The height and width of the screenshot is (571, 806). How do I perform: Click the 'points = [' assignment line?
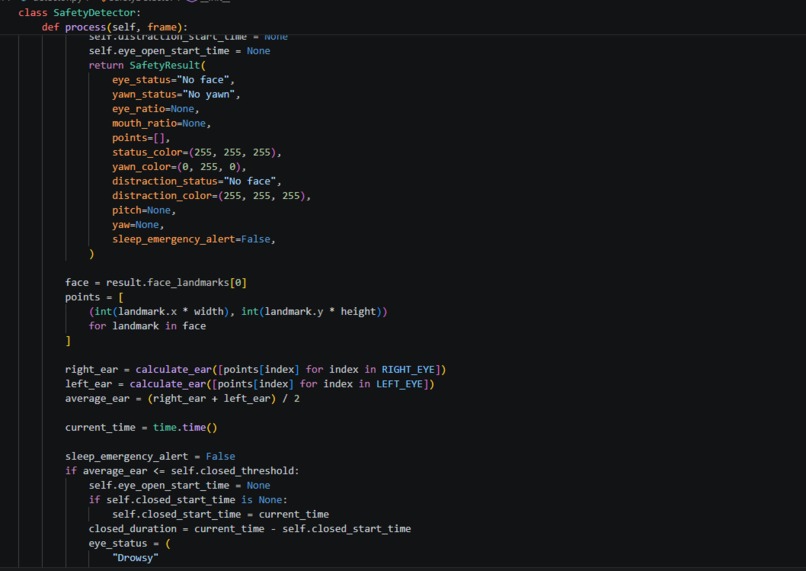tap(94, 297)
